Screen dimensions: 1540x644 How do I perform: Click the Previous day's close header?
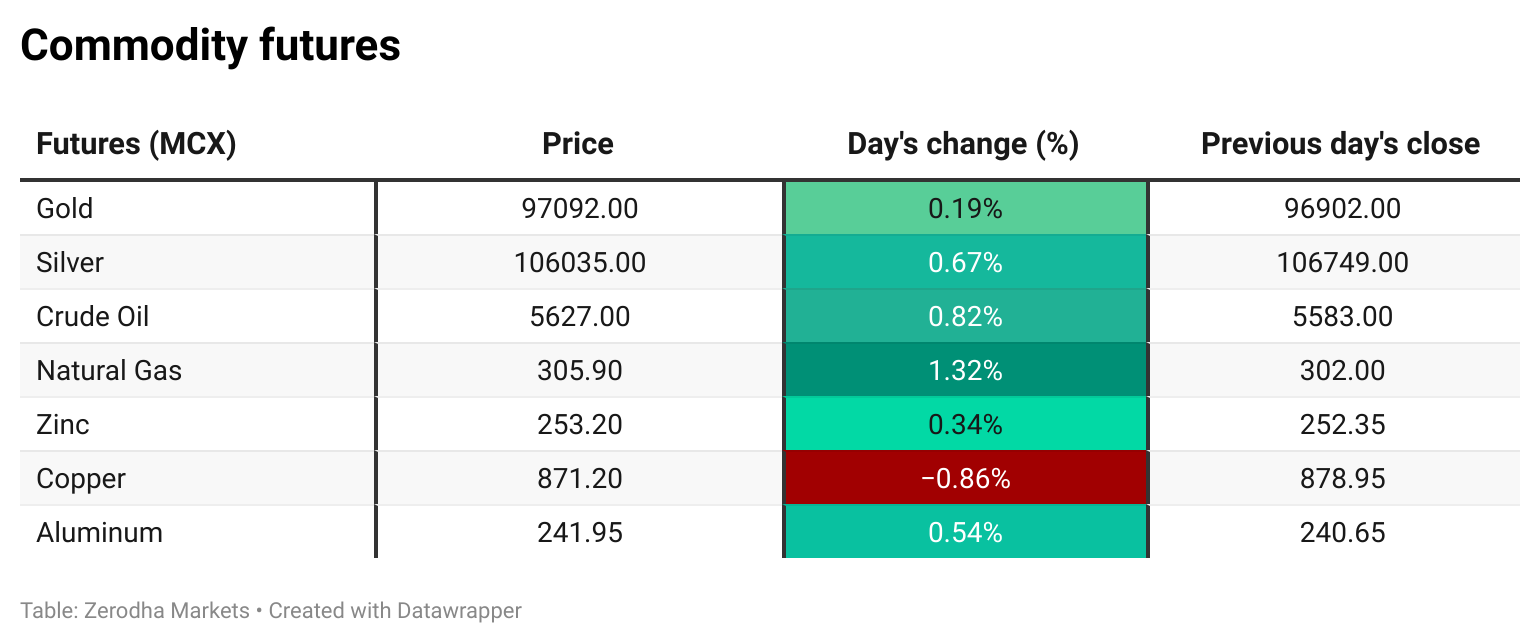tap(1340, 144)
